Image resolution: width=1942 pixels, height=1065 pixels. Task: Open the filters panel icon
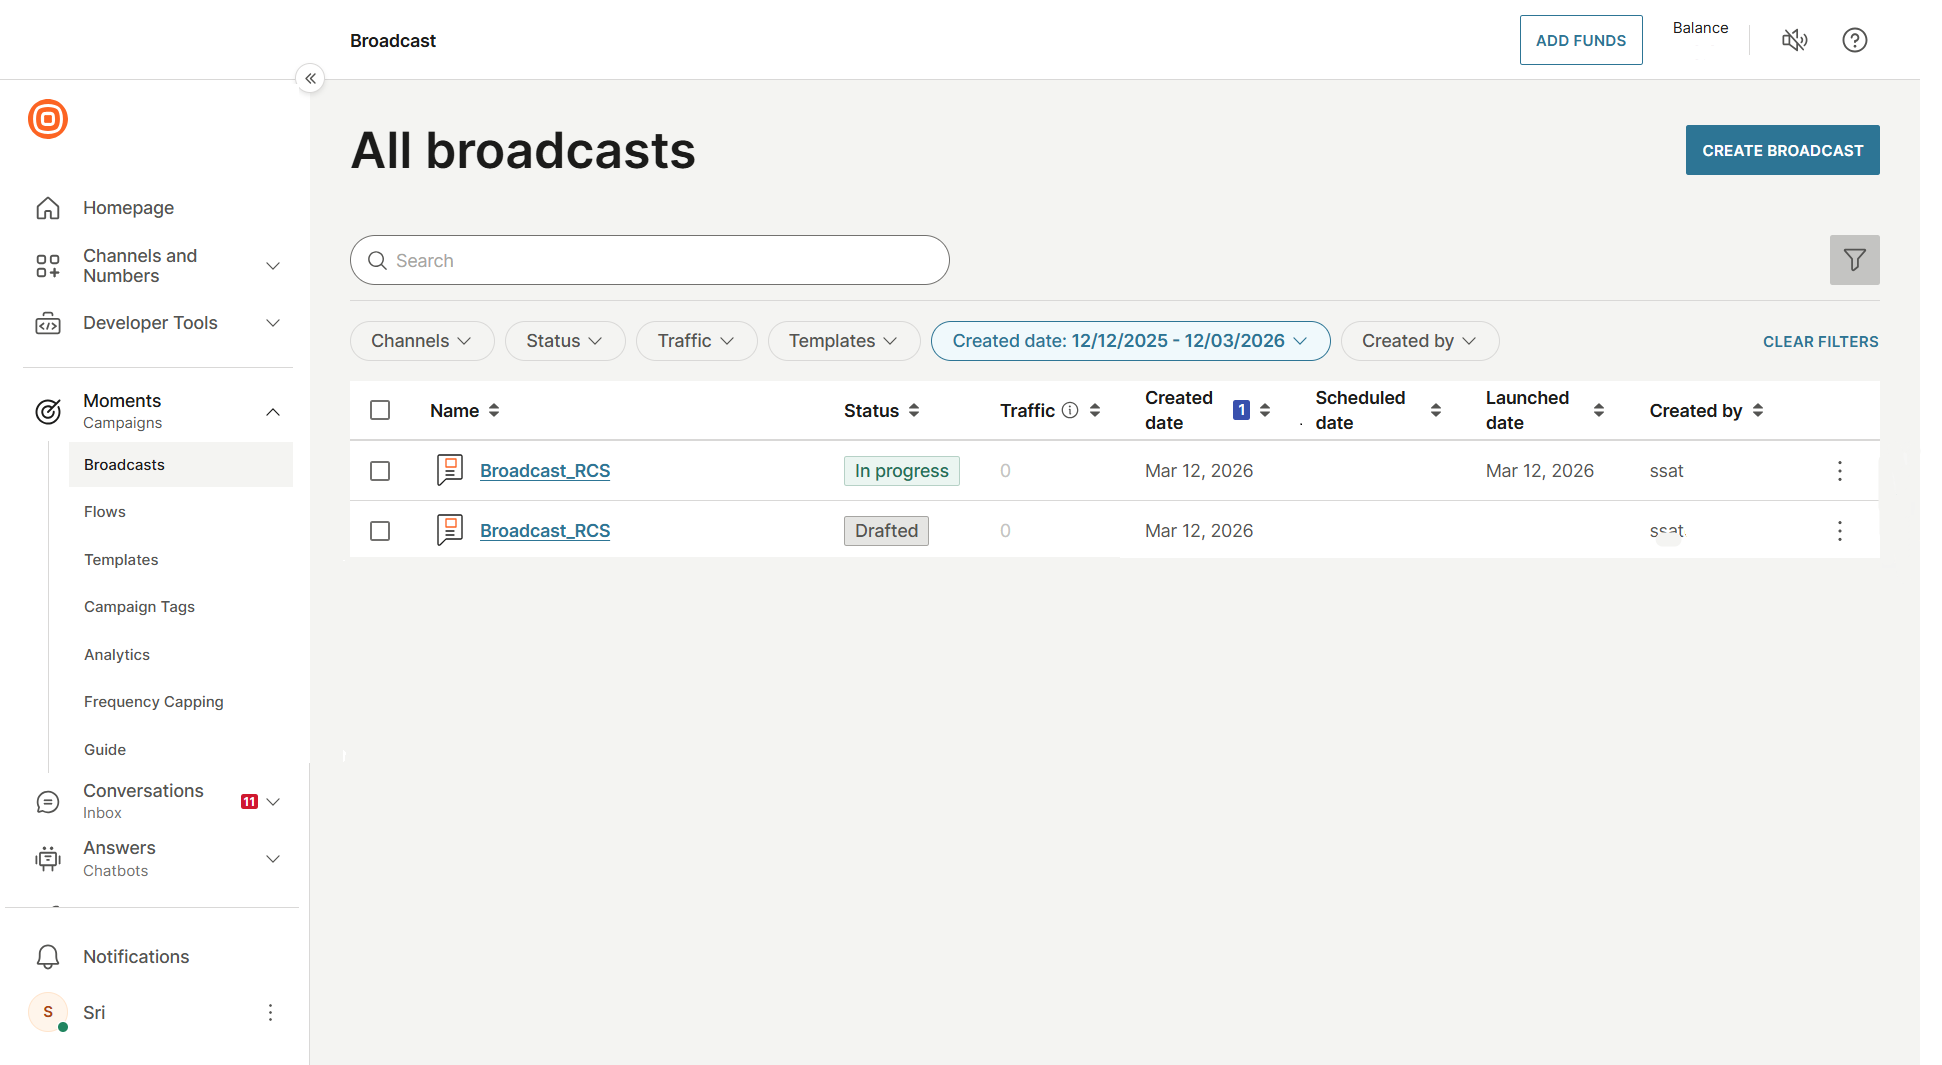point(1854,260)
